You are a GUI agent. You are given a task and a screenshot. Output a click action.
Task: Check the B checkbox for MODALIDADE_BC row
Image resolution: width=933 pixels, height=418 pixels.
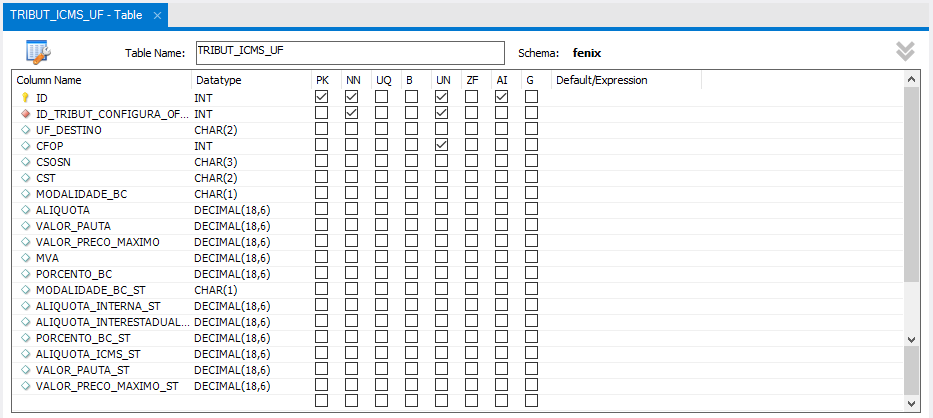pos(411,193)
